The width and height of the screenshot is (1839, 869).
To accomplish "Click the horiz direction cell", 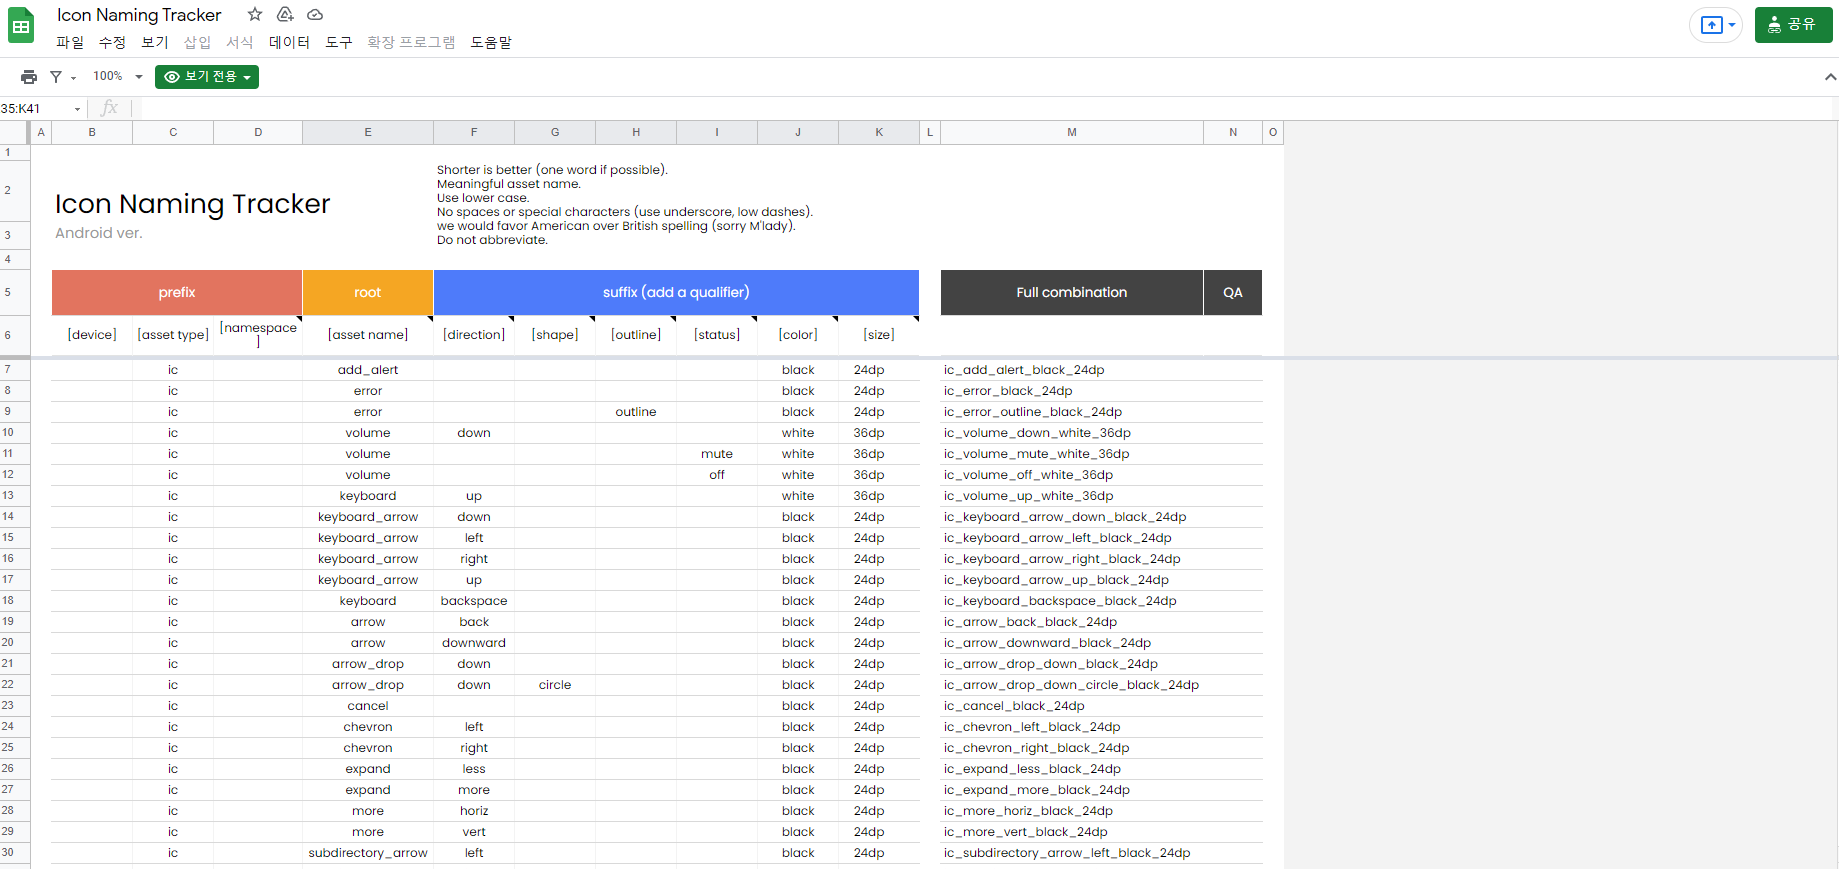I will [x=474, y=811].
